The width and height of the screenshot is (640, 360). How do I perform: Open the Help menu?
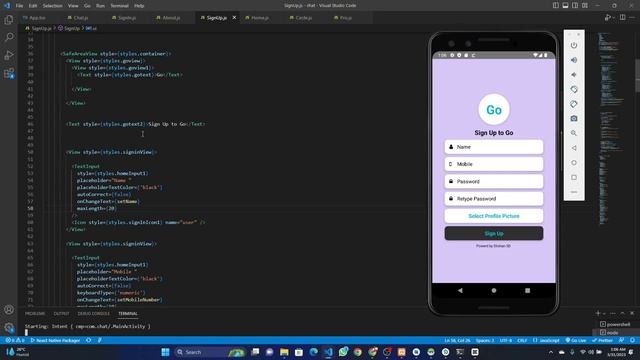(x=139, y=6)
